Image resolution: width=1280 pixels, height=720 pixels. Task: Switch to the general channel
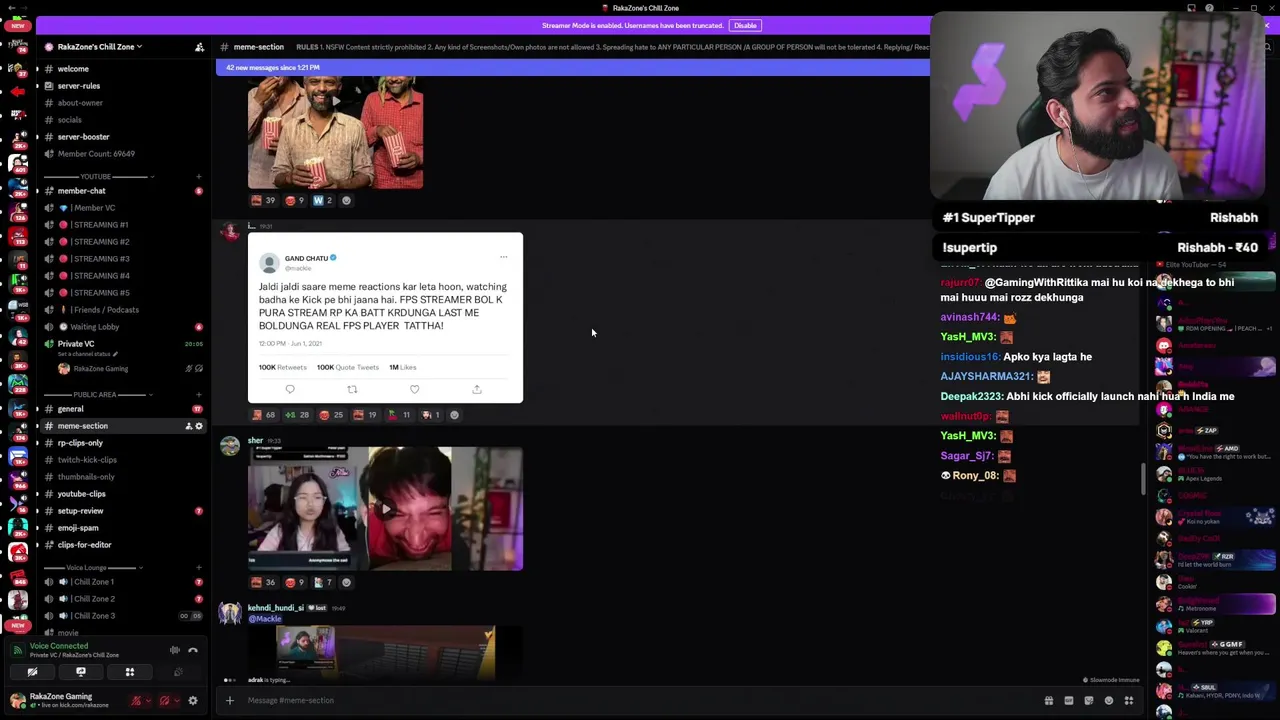point(70,409)
